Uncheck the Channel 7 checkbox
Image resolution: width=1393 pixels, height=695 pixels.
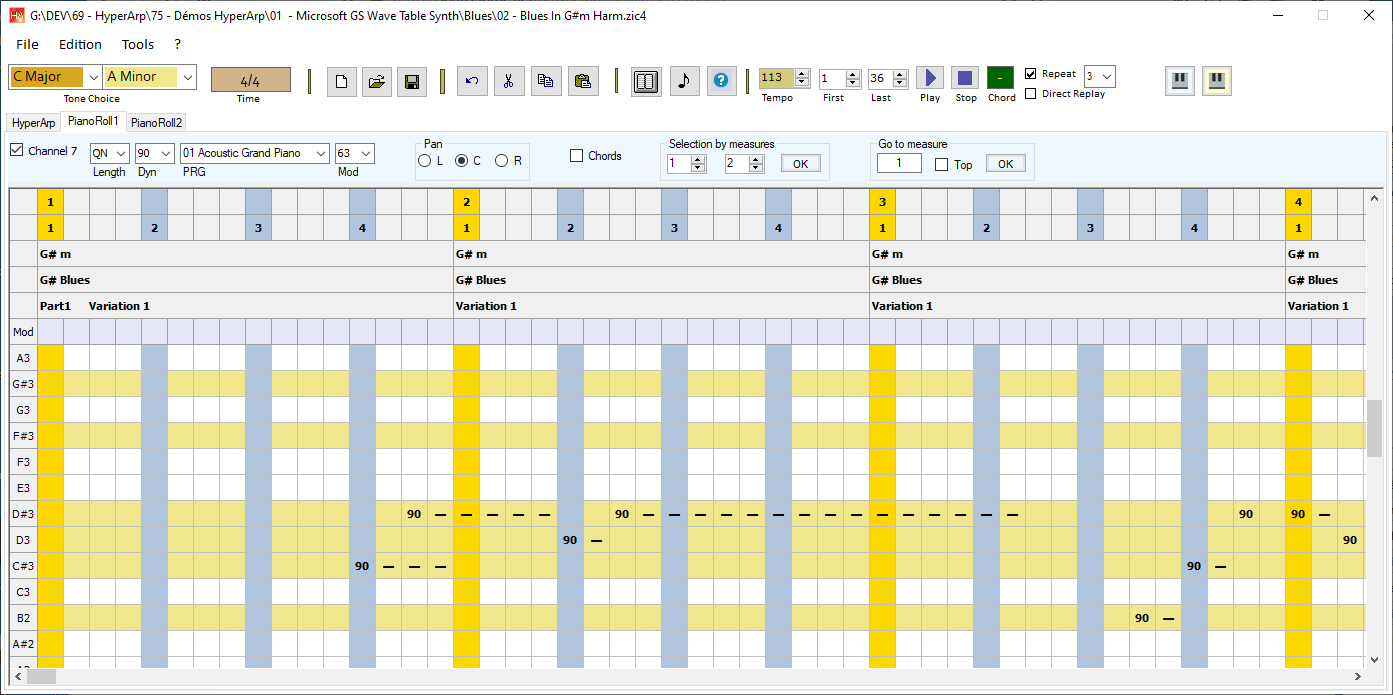pyautogui.click(x=16, y=151)
